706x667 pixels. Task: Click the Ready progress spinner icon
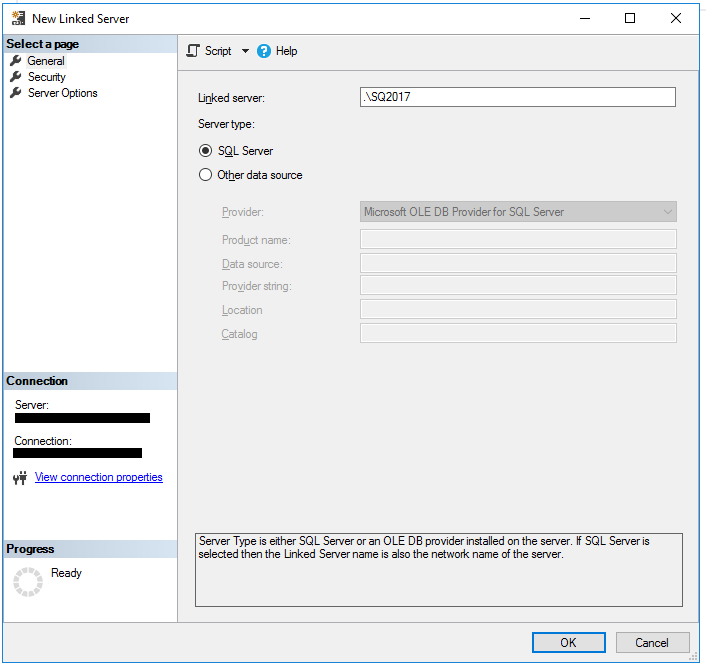tap(28, 581)
